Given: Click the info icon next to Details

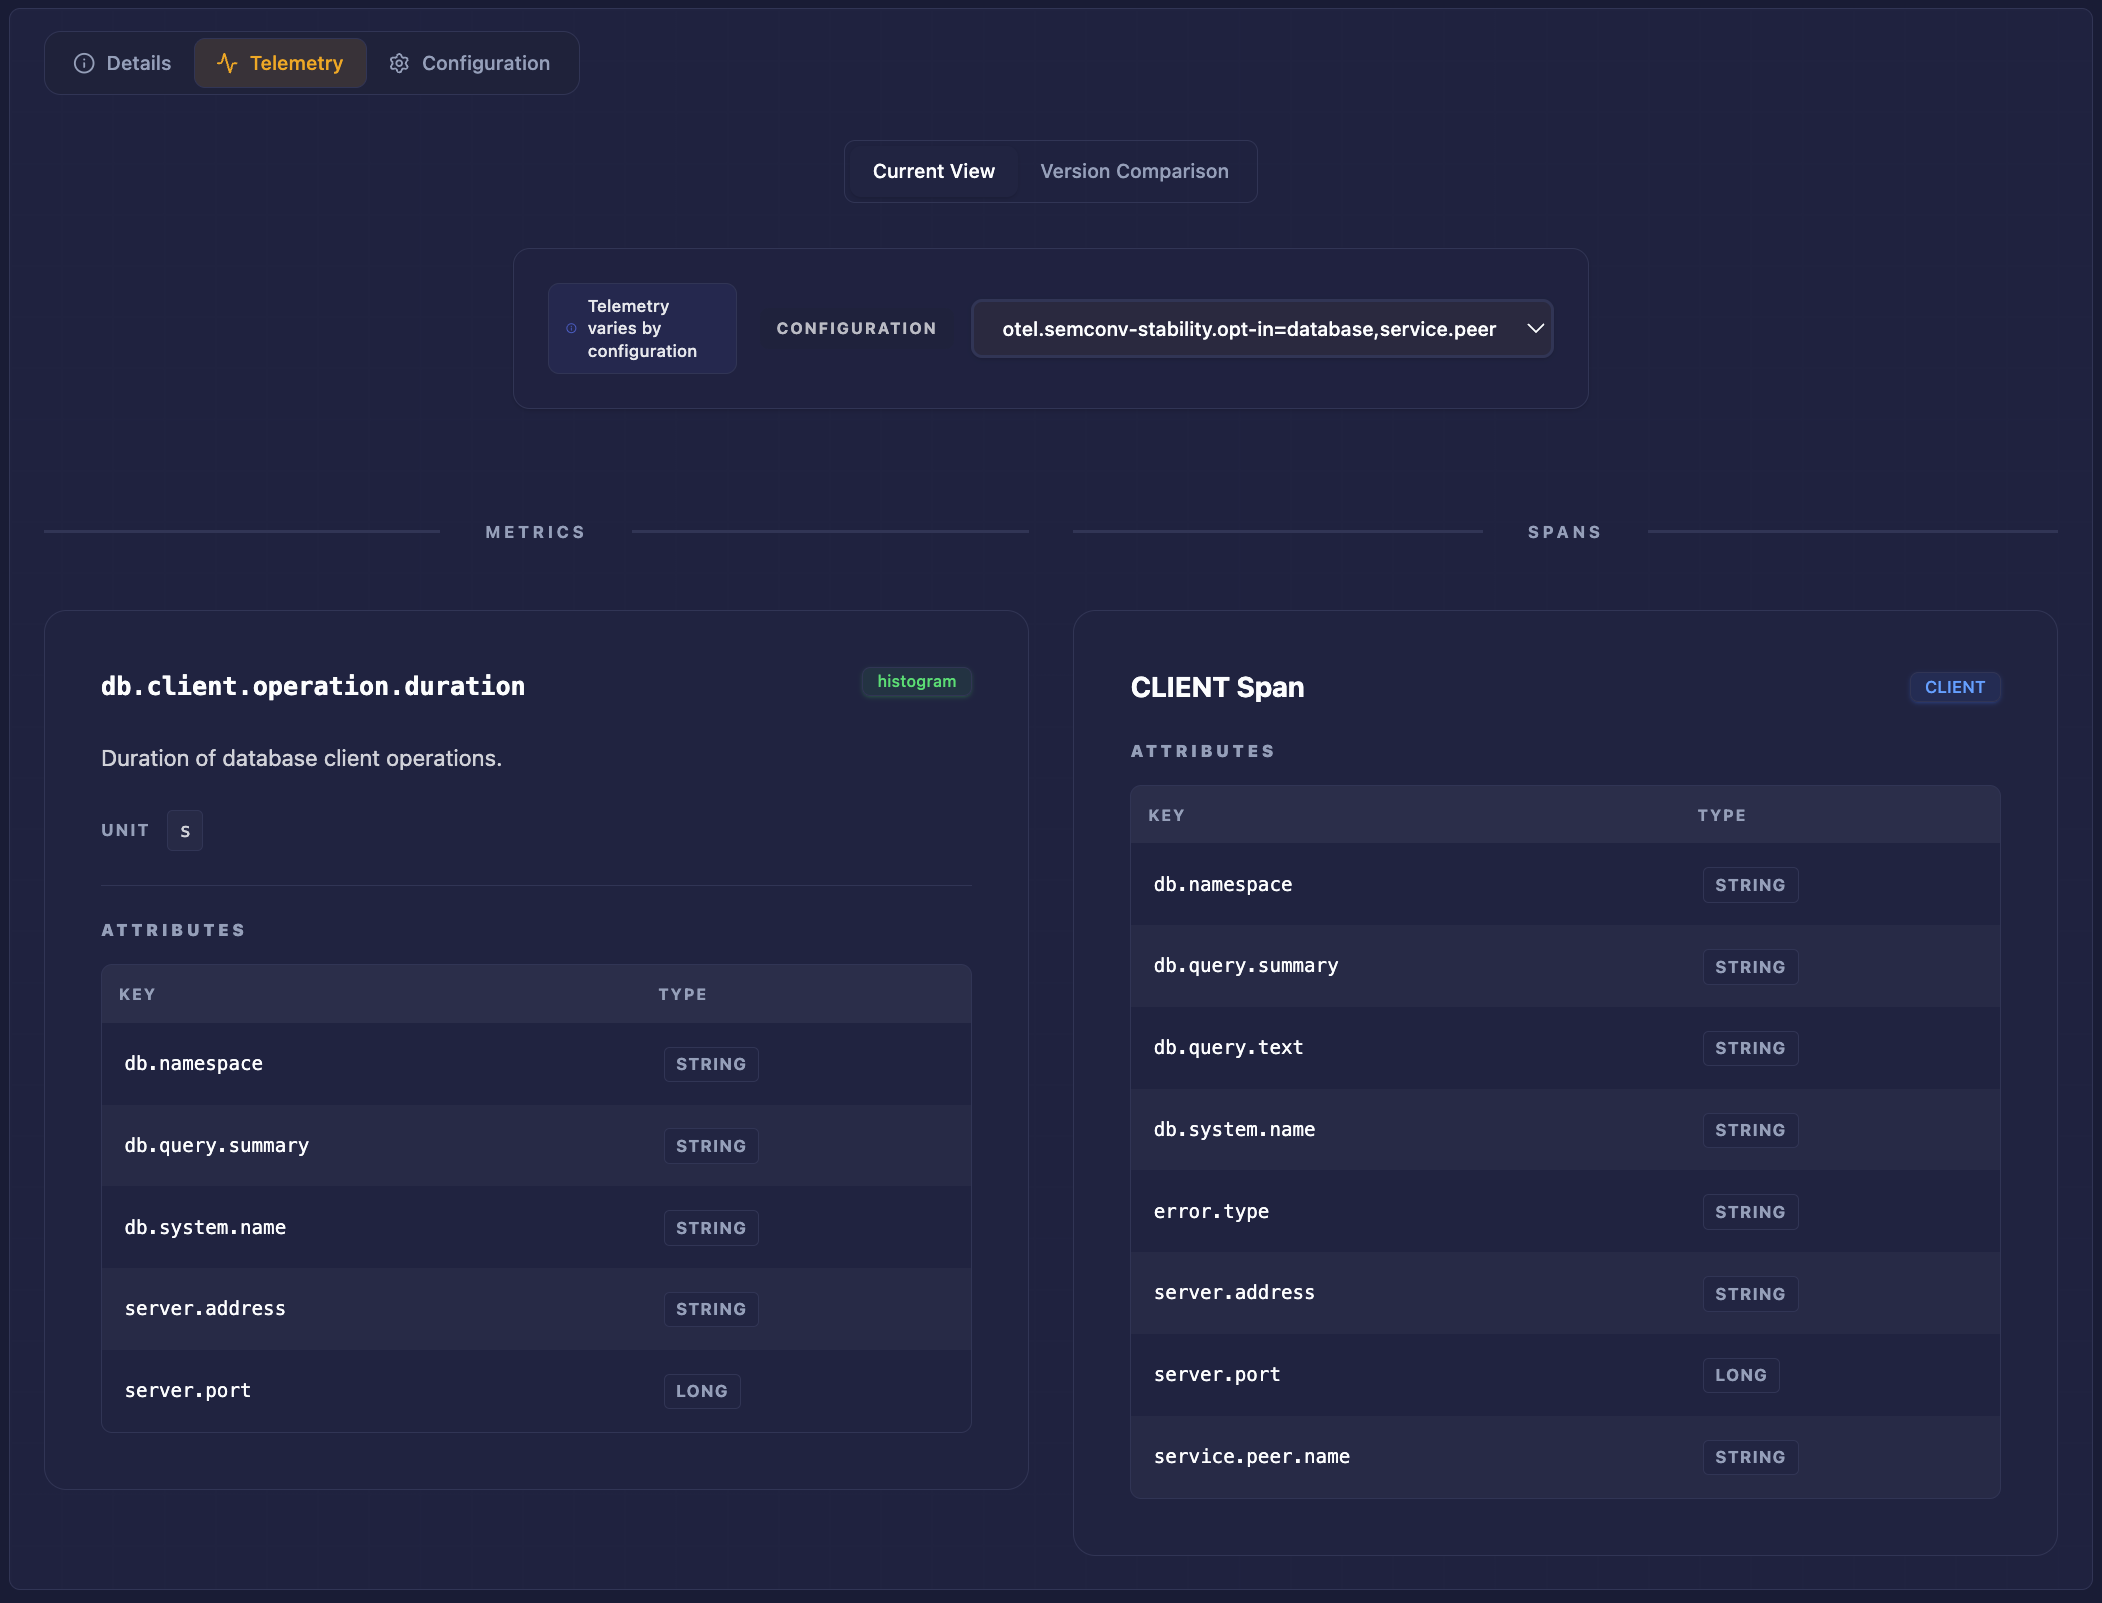Looking at the screenshot, I should 84,62.
